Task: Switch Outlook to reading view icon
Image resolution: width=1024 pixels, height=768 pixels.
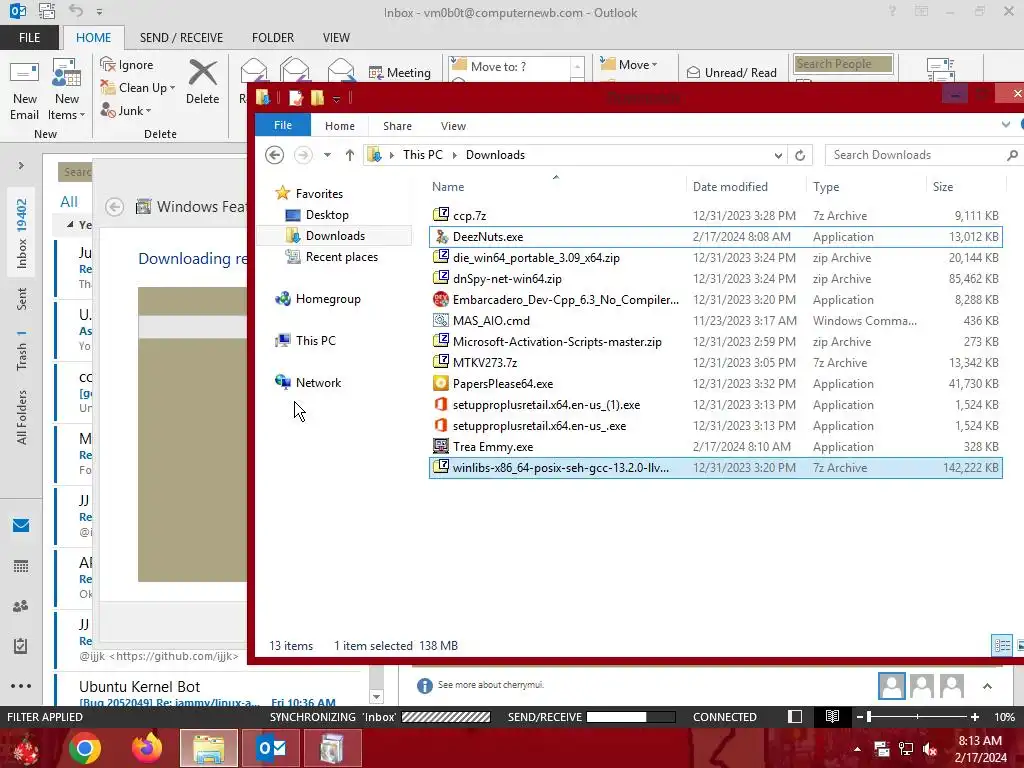Action: pyautogui.click(x=832, y=716)
